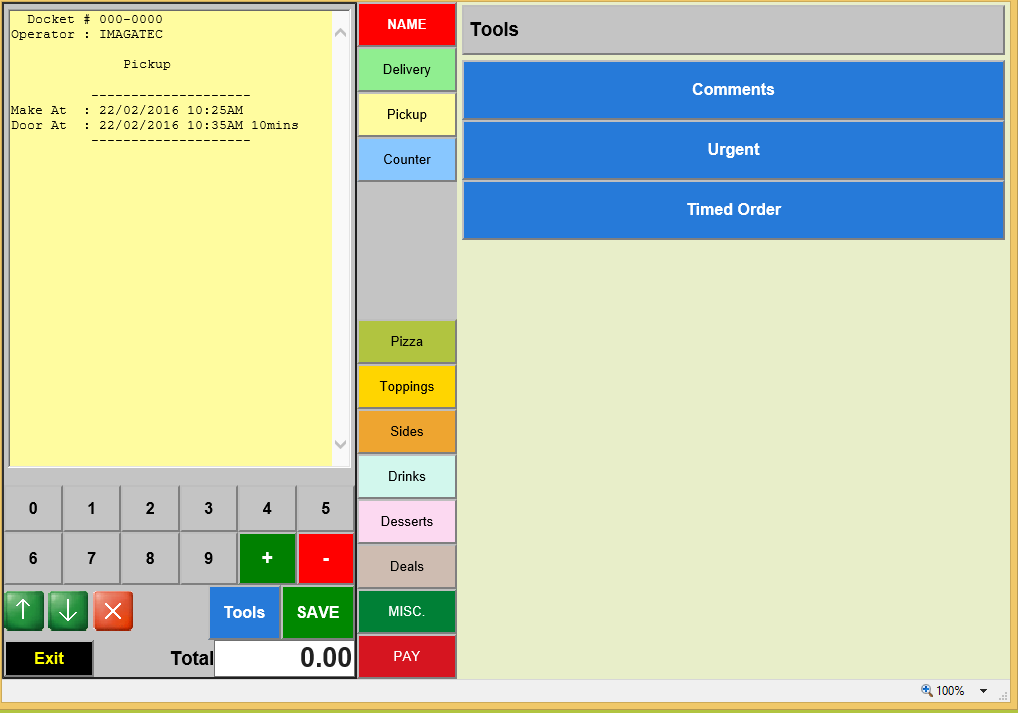Click the Timed Order button
This screenshot has width=1018, height=713.
[x=733, y=210]
